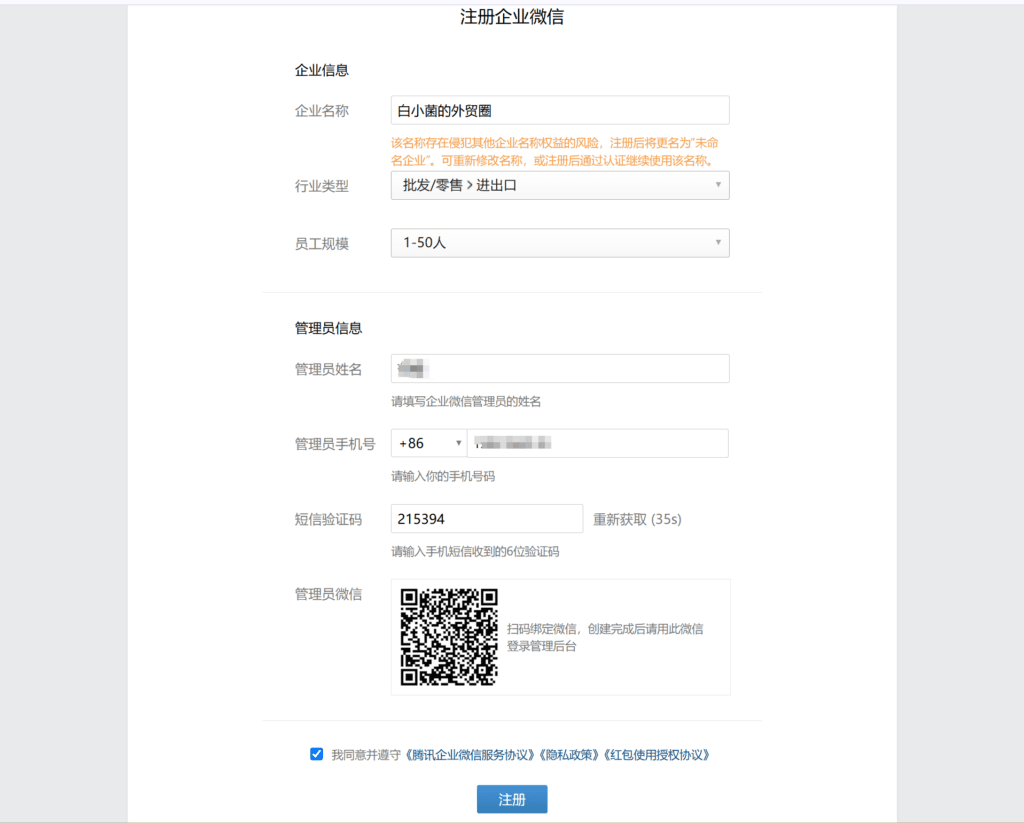Click 重新获取 to resend the SMS code
The image size is (1024, 823).
pyautogui.click(x=637, y=519)
